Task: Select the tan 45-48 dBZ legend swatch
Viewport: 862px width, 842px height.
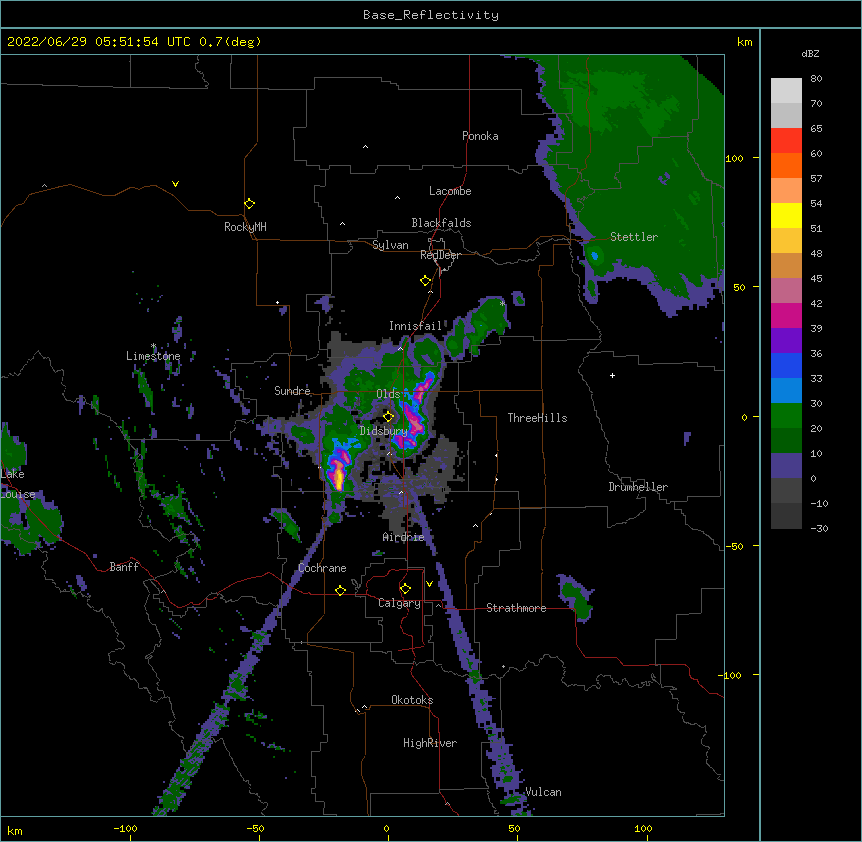Action: pos(786,265)
